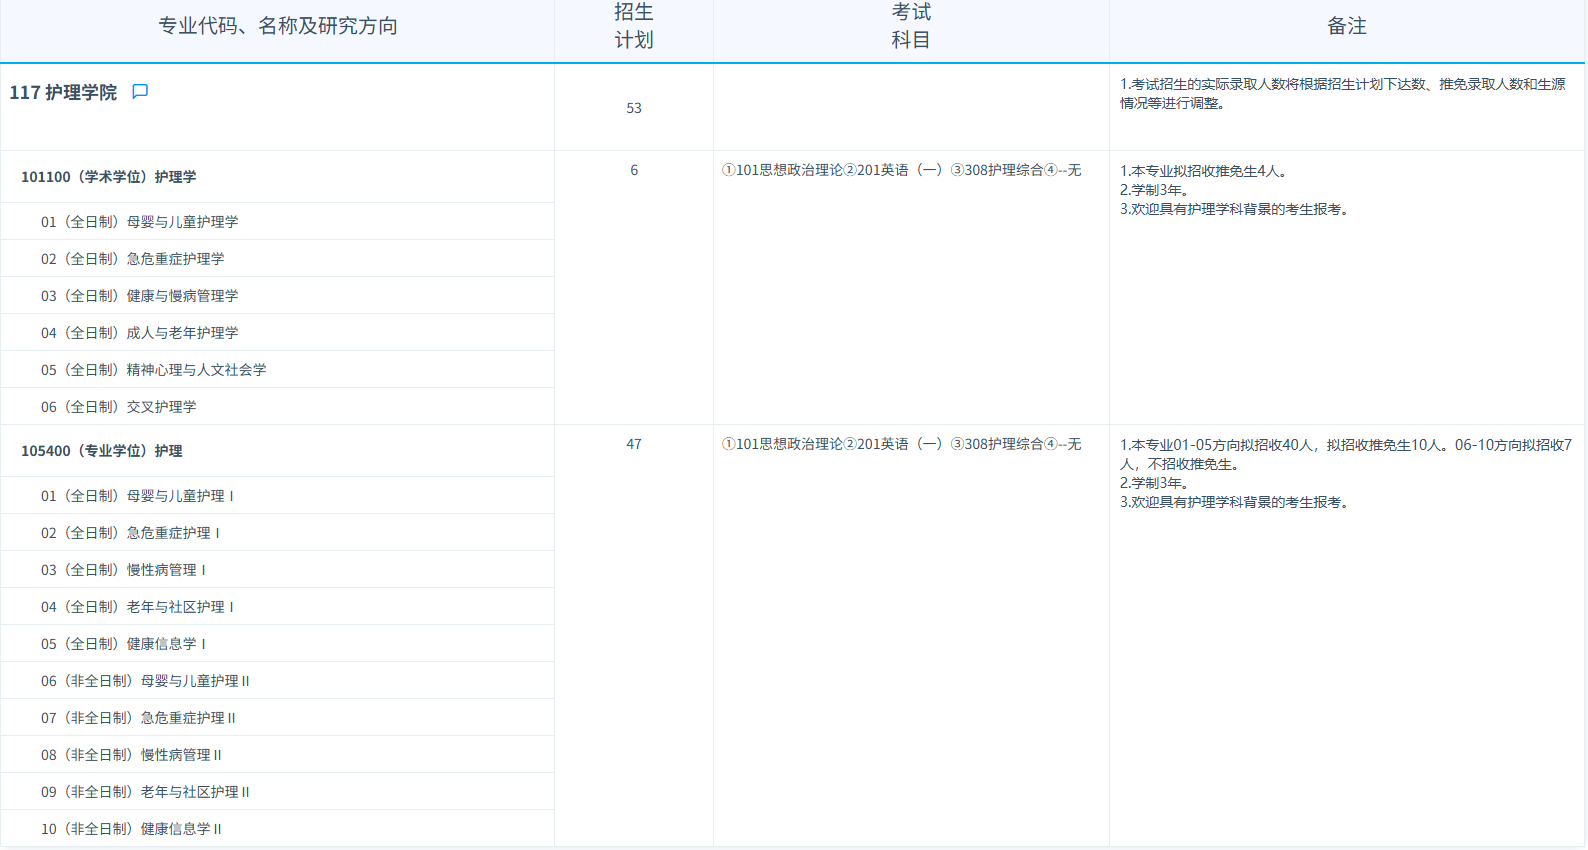Pick direction 06（非全日制）母婴与儿童护理 II

pyautogui.click(x=145, y=681)
